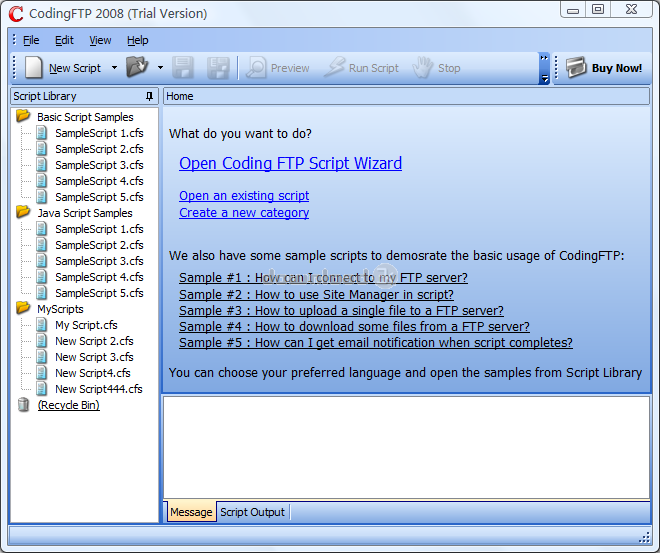Click file icon of New Script444.cfs
Image resolution: width=660 pixels, height=553 pixels.
(41, 389)
